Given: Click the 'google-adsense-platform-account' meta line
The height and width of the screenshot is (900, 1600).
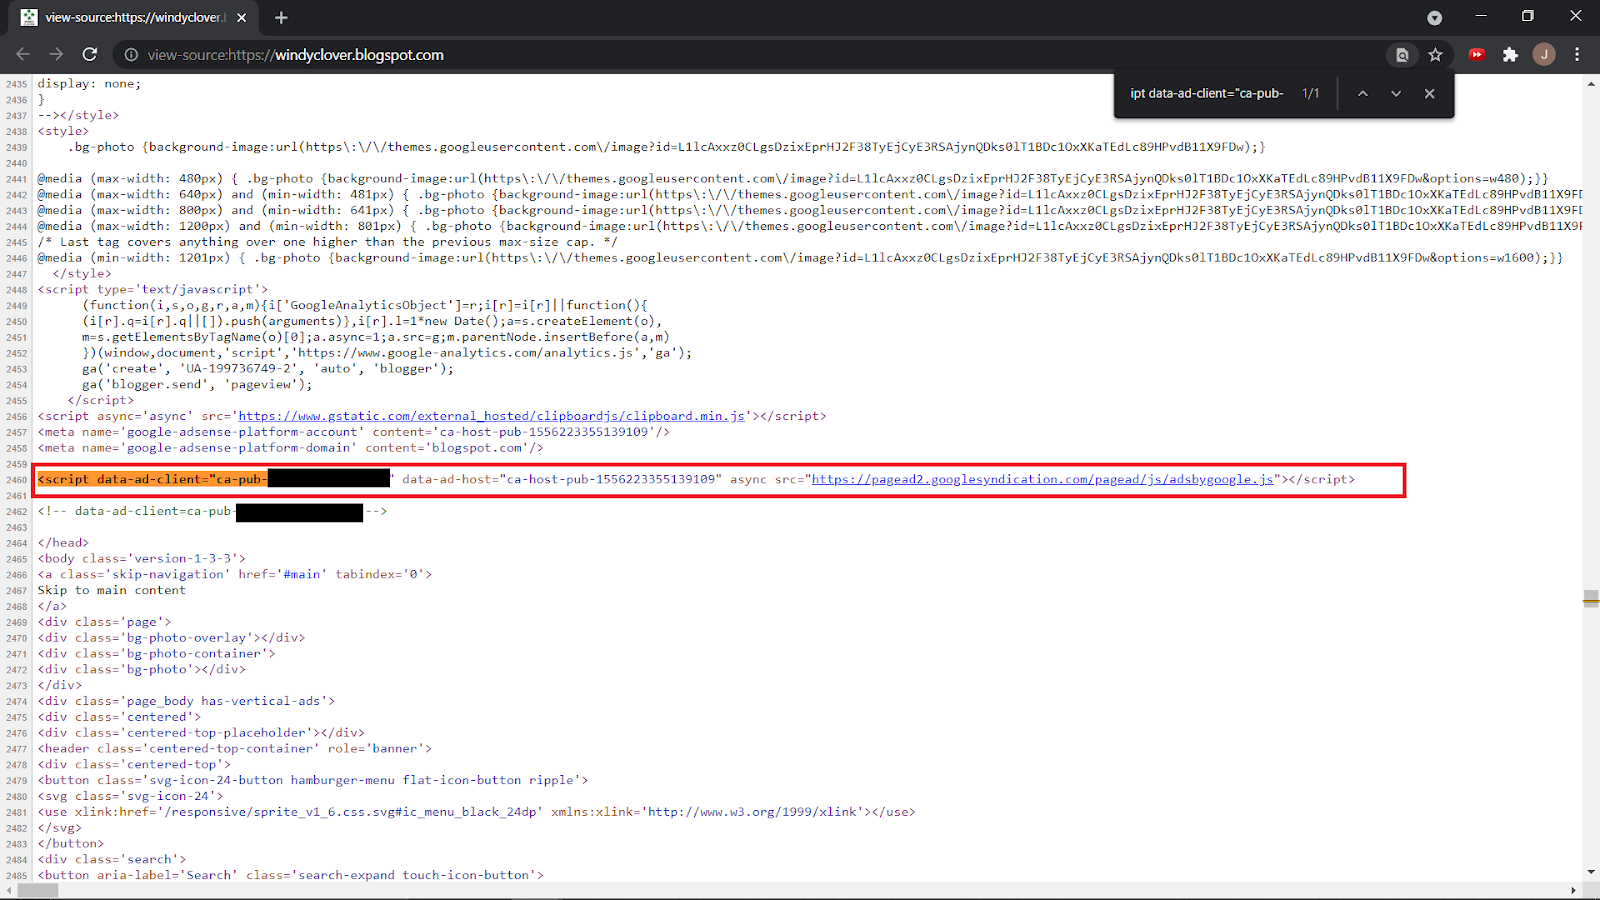Looking at the screenshot, I should coord(353,432).
